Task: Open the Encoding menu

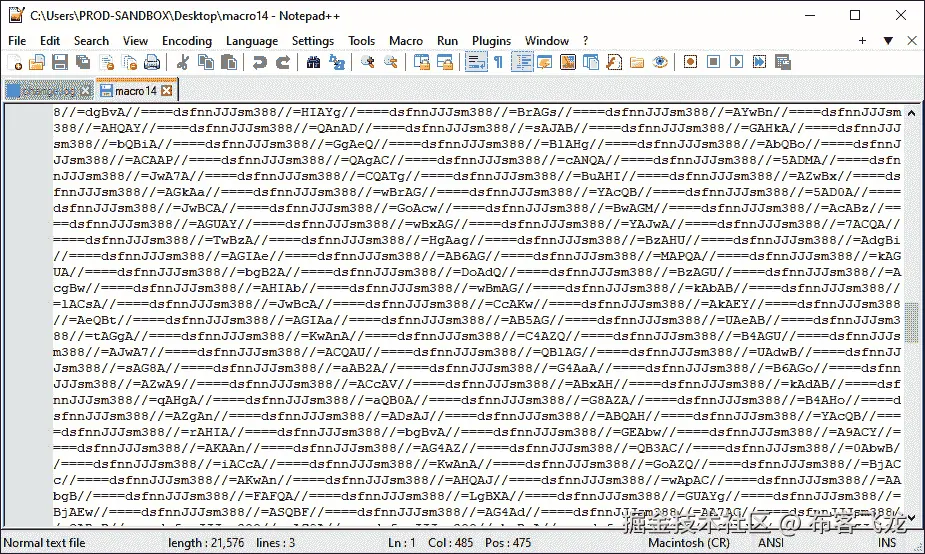Action: pyautogui.click(x=187, y=41)
